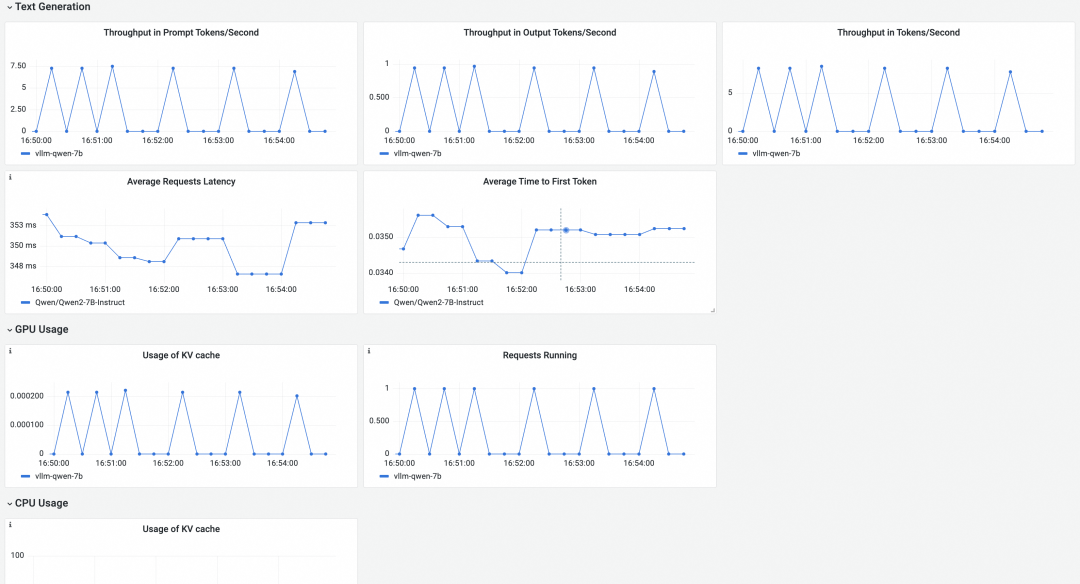Toggle vllm-qwen-7b series in Throughput in Output Tokens/Second

coord(420,154)
